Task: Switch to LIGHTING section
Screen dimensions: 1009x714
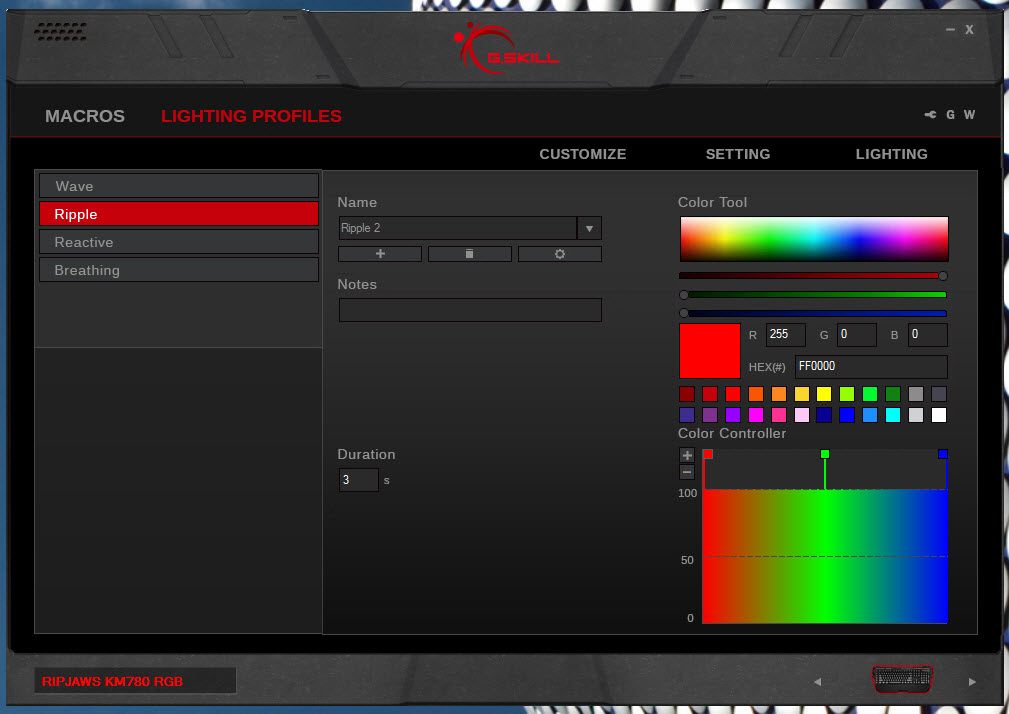Action: pos(891,154)
